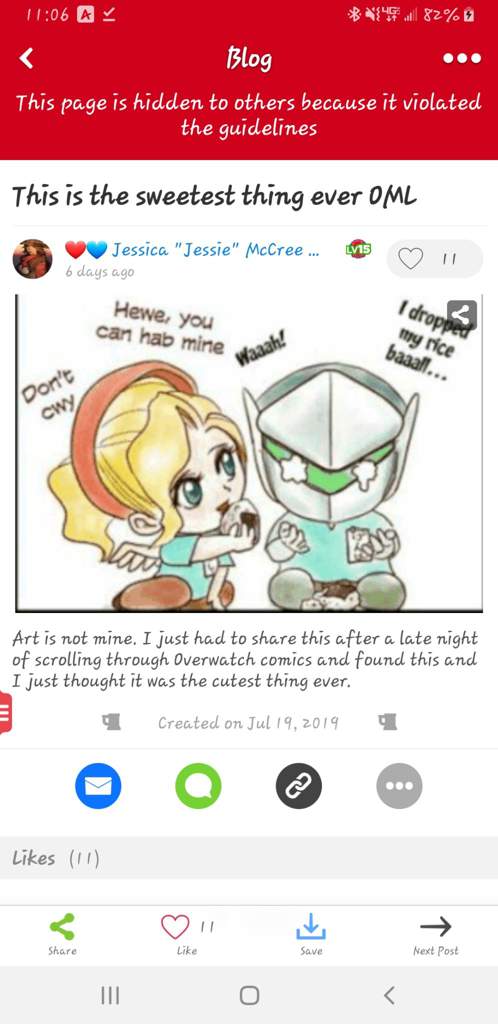Open Jessica "Jessie" McCree profile link
This screenshot has height=1024, width=498.
tap(208, 249)
